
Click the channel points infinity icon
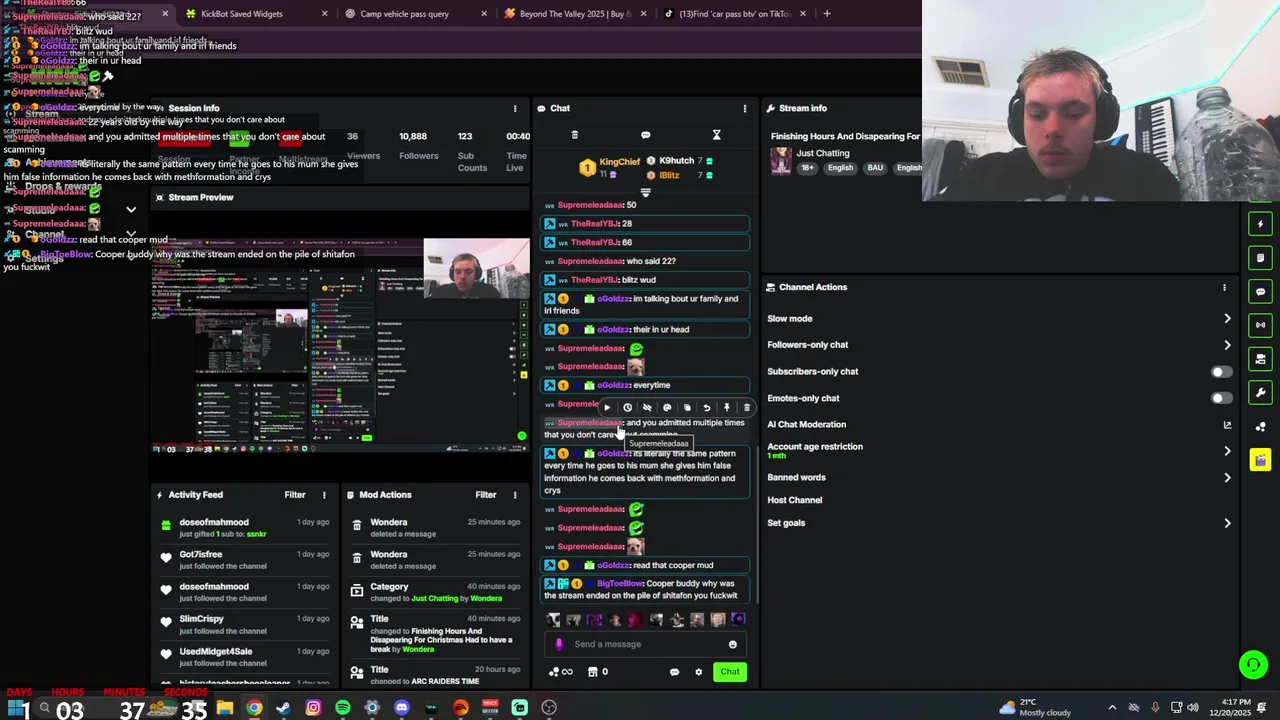[x=561, y=672]
